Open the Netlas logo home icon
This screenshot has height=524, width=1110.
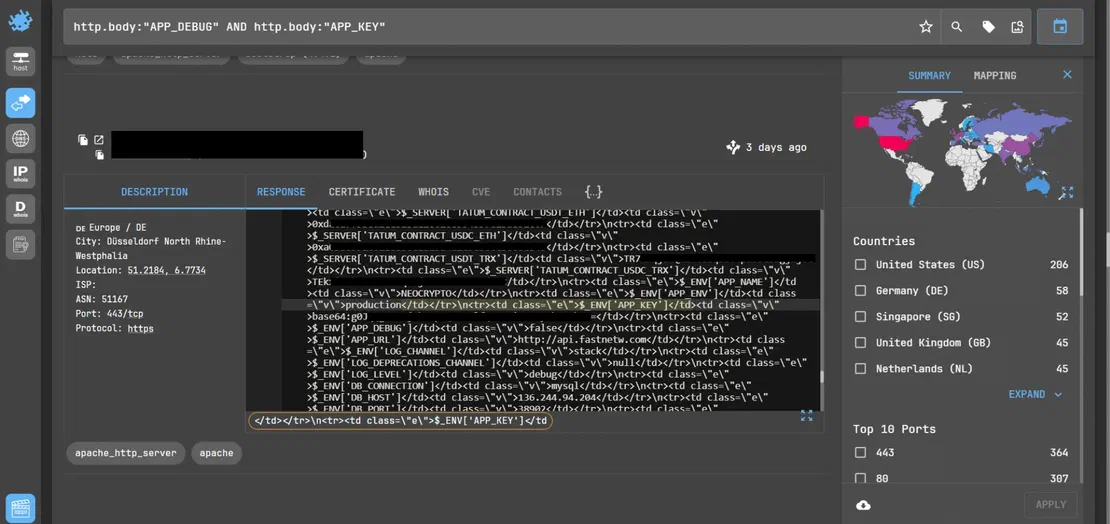tap(20, 21)
